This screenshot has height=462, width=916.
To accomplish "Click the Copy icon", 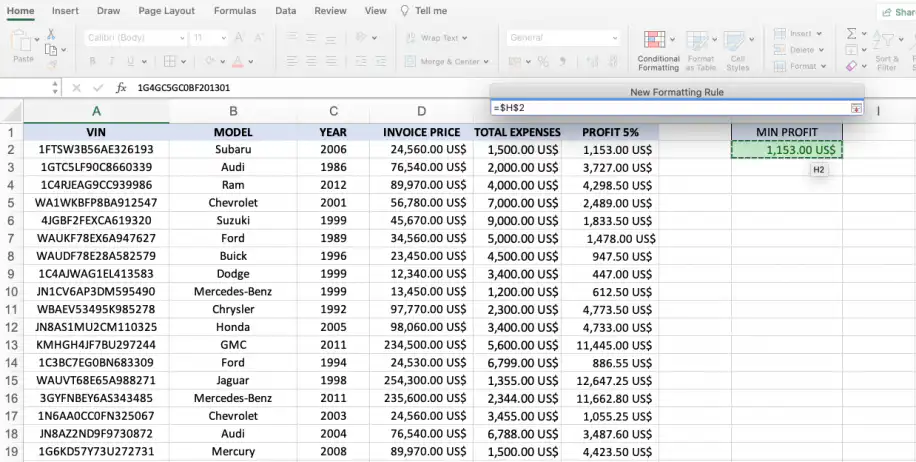I will pos(51,50).
